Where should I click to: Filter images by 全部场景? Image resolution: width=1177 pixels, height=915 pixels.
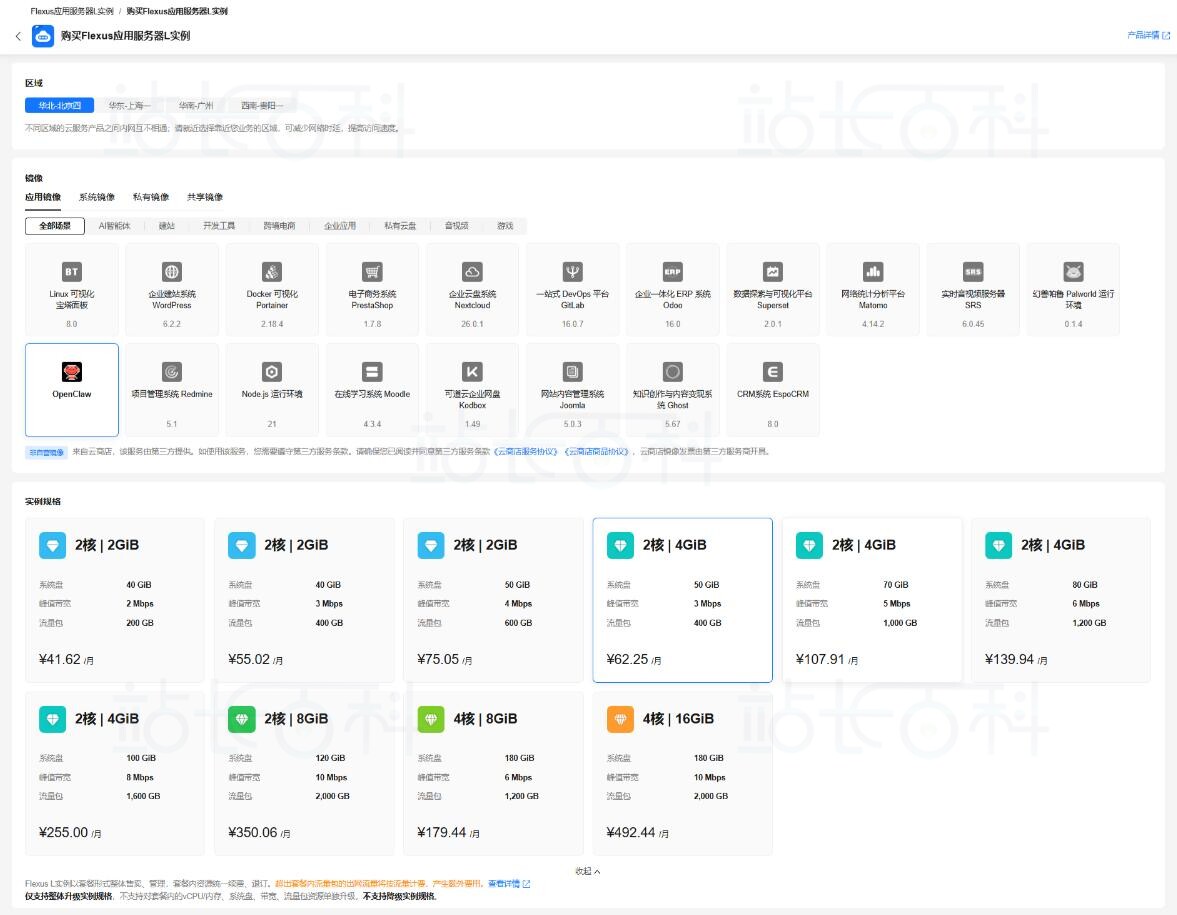click(x=55, y=226)
